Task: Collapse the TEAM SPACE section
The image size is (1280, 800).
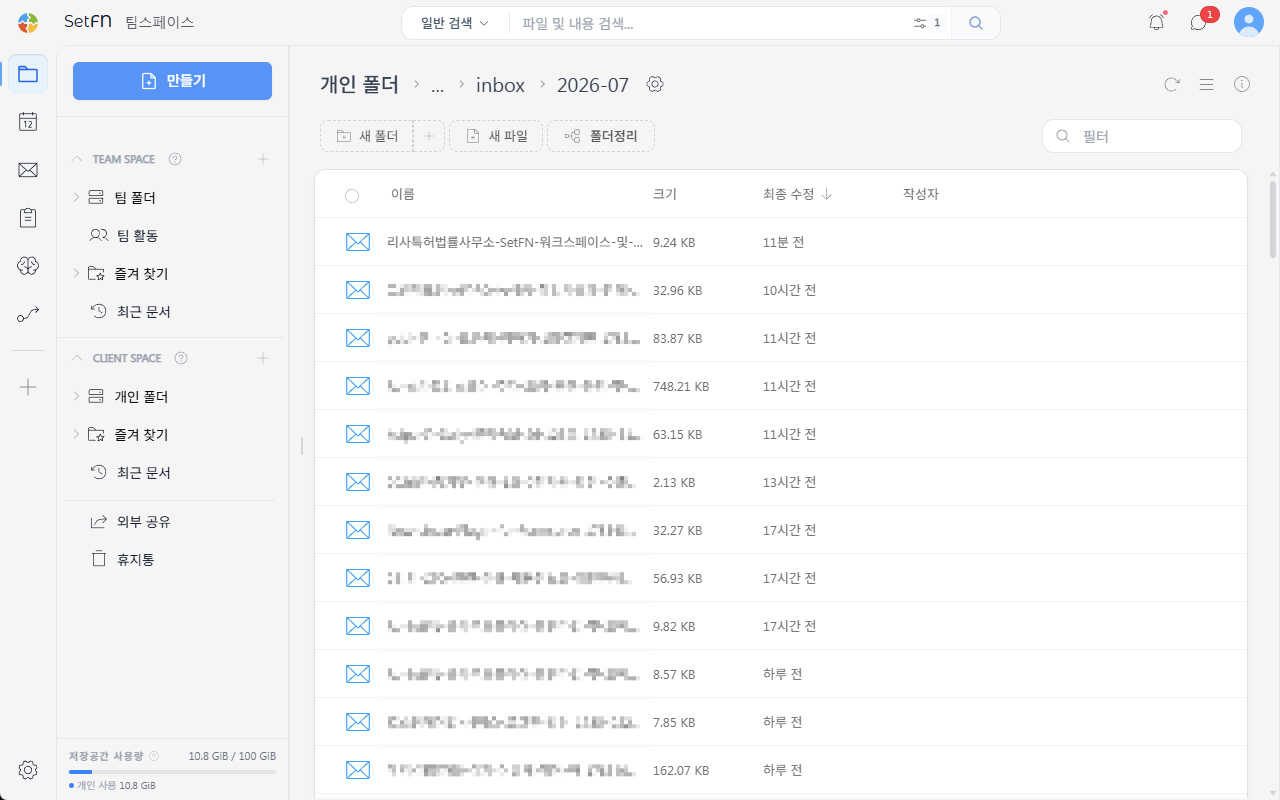Action: click(77, 159)
